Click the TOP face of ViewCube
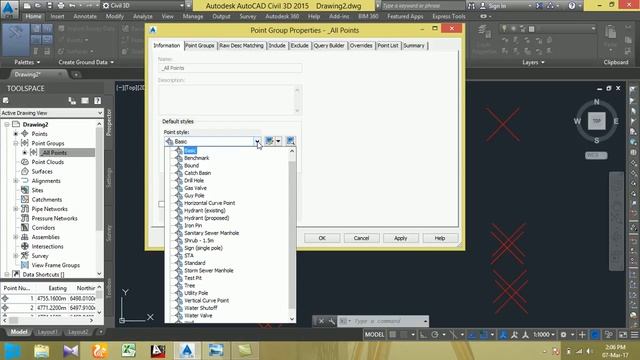The height and width of the screenshot is (360, 640). 596,121
